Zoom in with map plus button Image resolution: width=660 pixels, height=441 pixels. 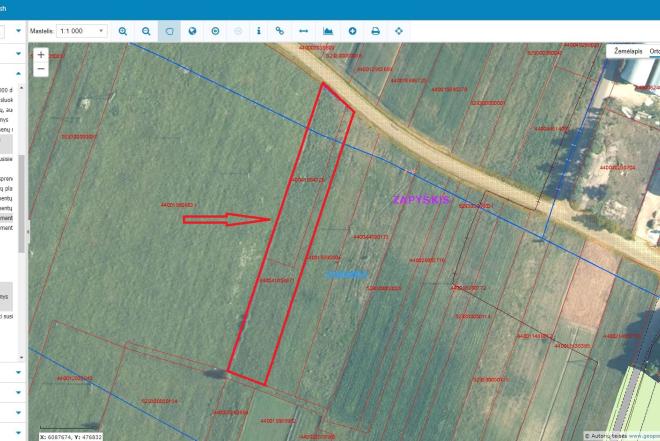(41, 55)
